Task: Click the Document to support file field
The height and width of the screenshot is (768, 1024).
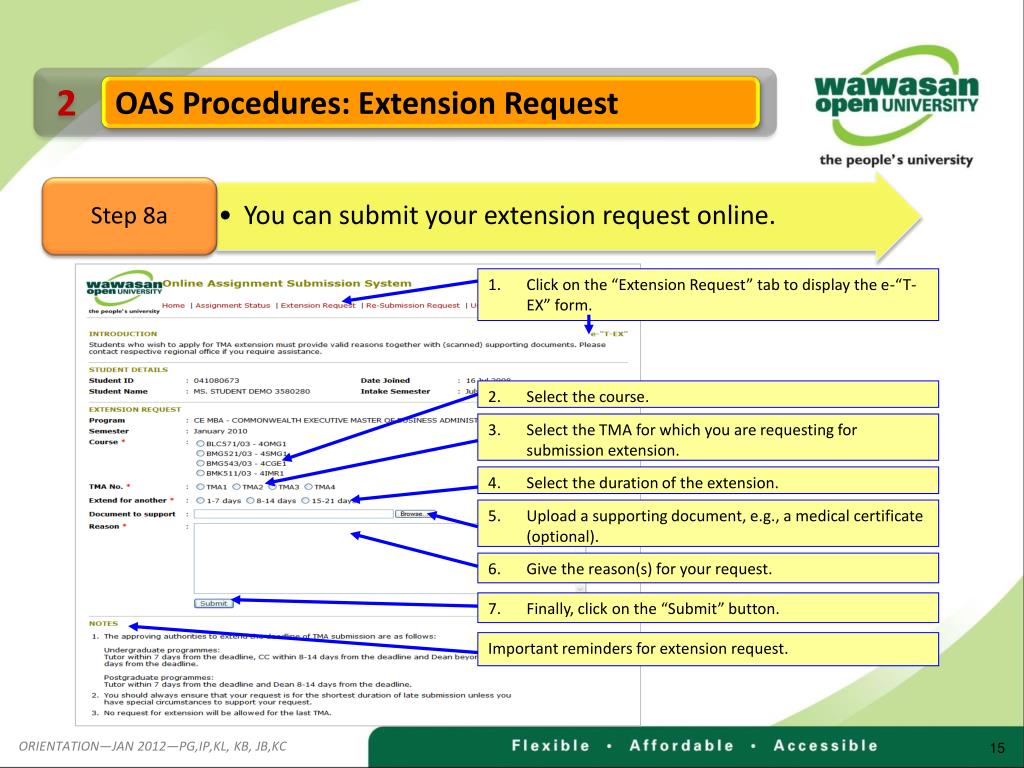Action: click(x=293, y=514)
